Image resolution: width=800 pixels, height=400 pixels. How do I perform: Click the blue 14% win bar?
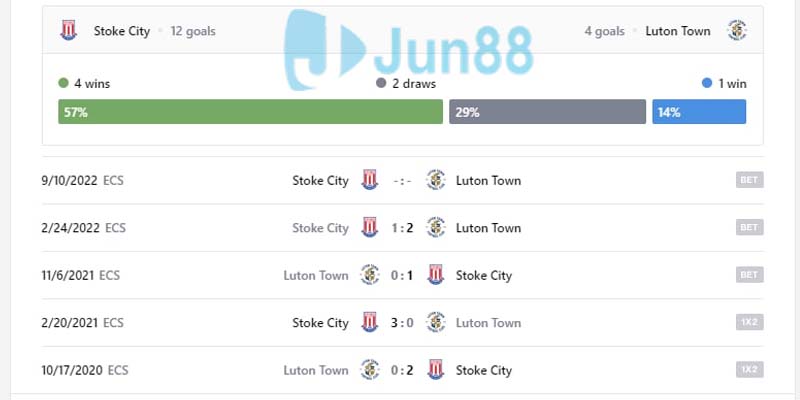pyautogui.click(x=699, y=112)
